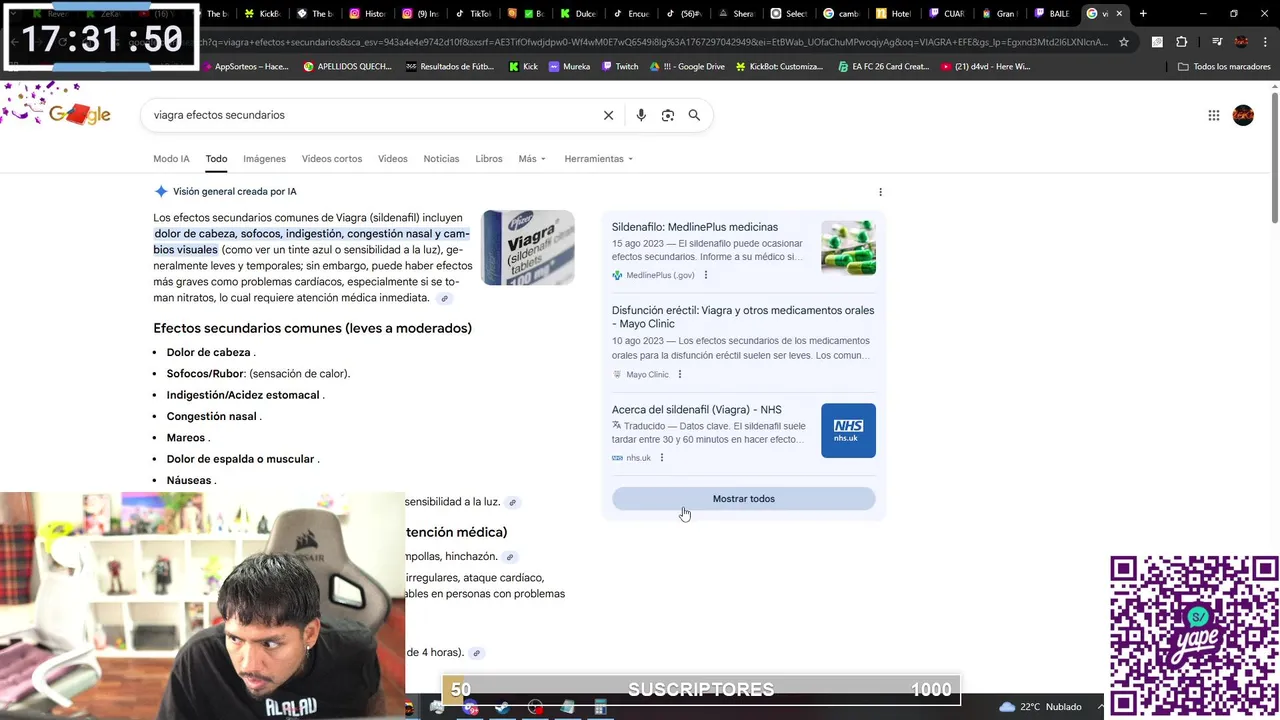Open Google Lens image search icon
This screenshot has height=720, width=1280.
pyautogui.click(x=668, y=115)
